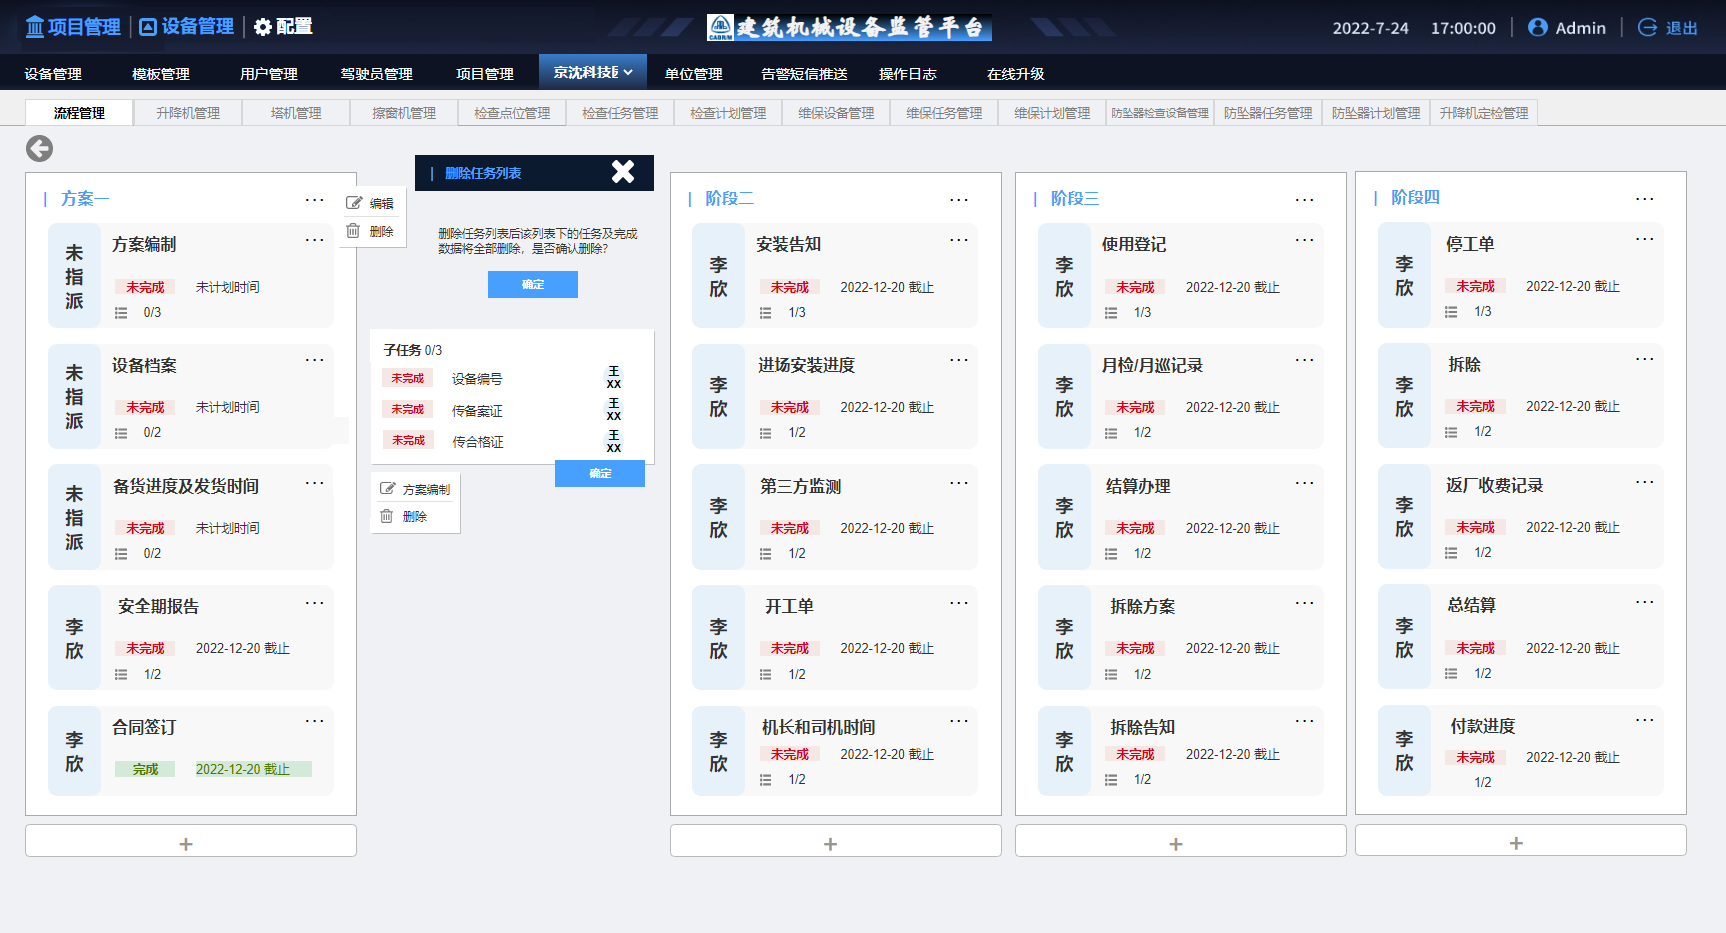The image size is (1726, 933).
Task: Switch to the 检查点位管理 tab
Action: pyautogui.click(x=512, y=113)
